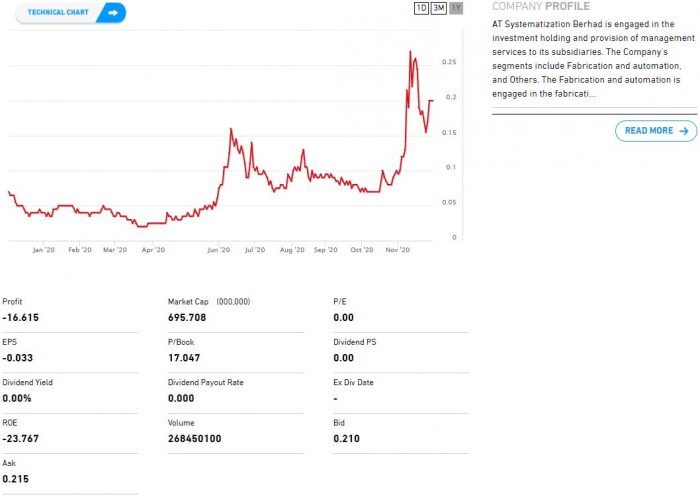Select the 3M chart range
The image size is (700, 497).
click(438, 9)
